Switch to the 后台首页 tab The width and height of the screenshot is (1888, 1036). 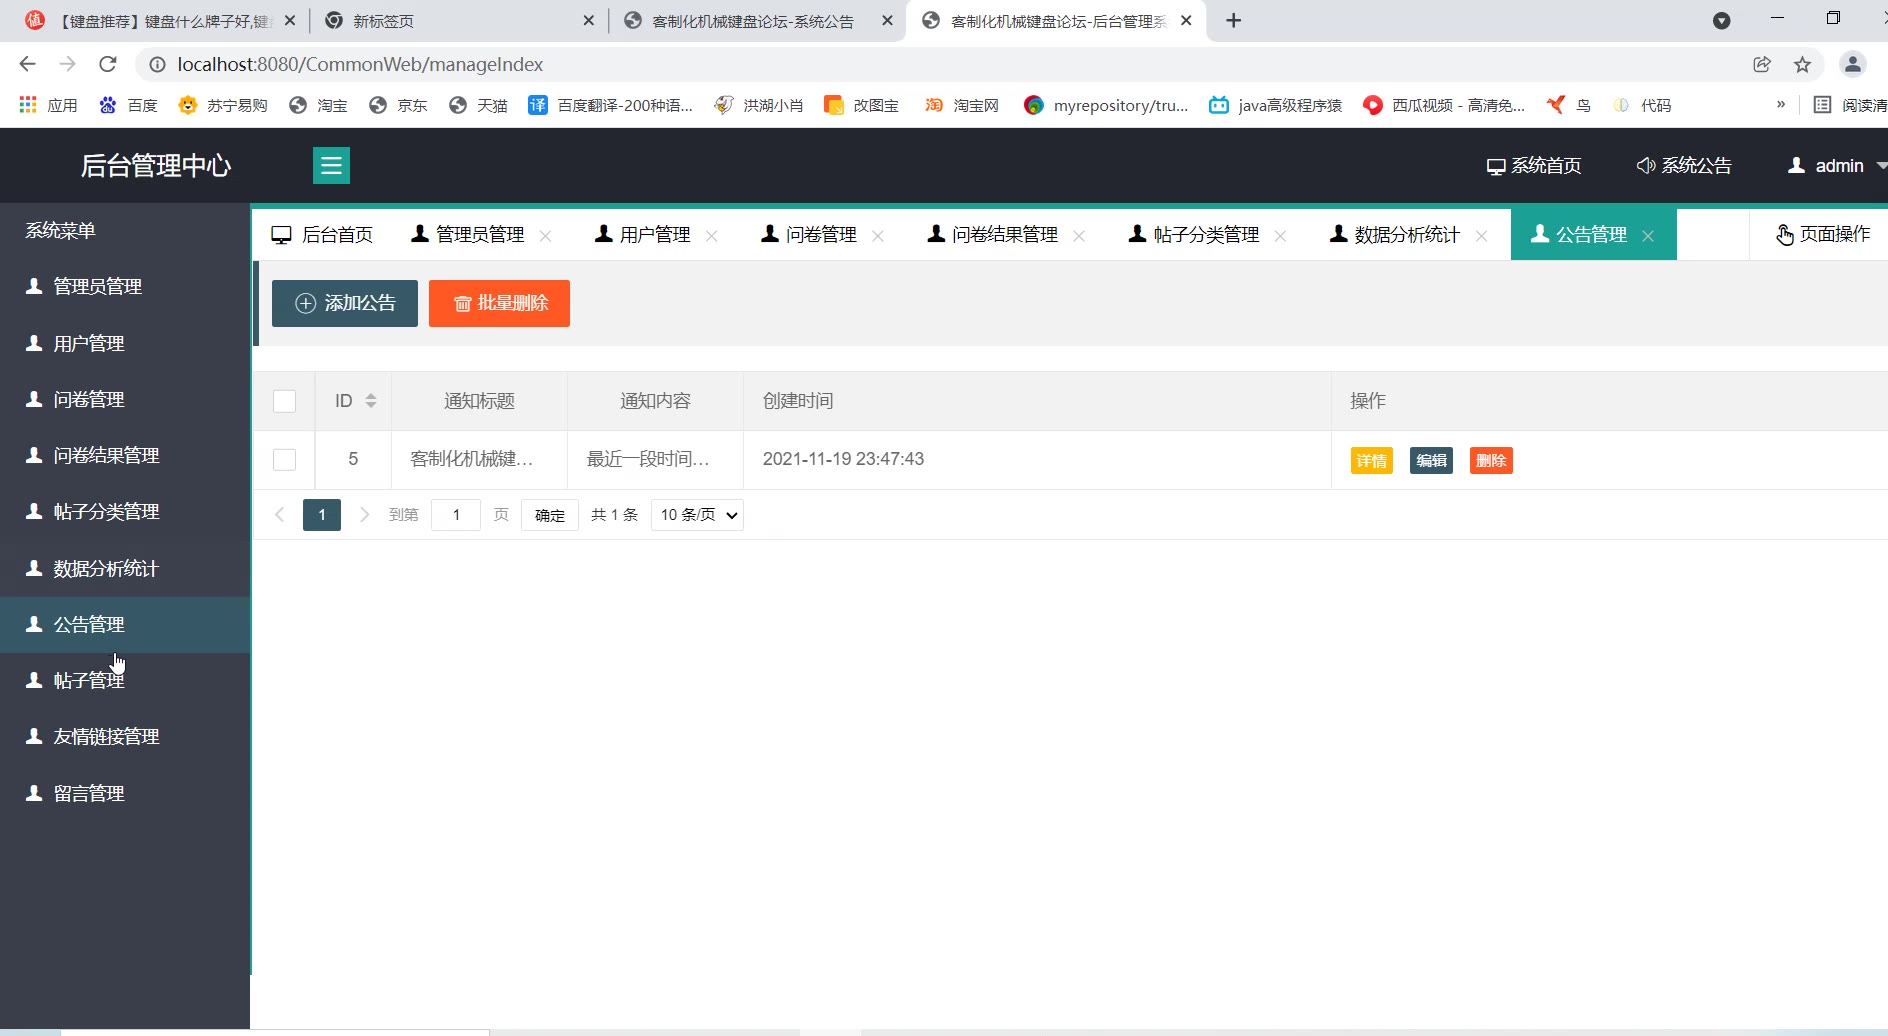[322, 235]
